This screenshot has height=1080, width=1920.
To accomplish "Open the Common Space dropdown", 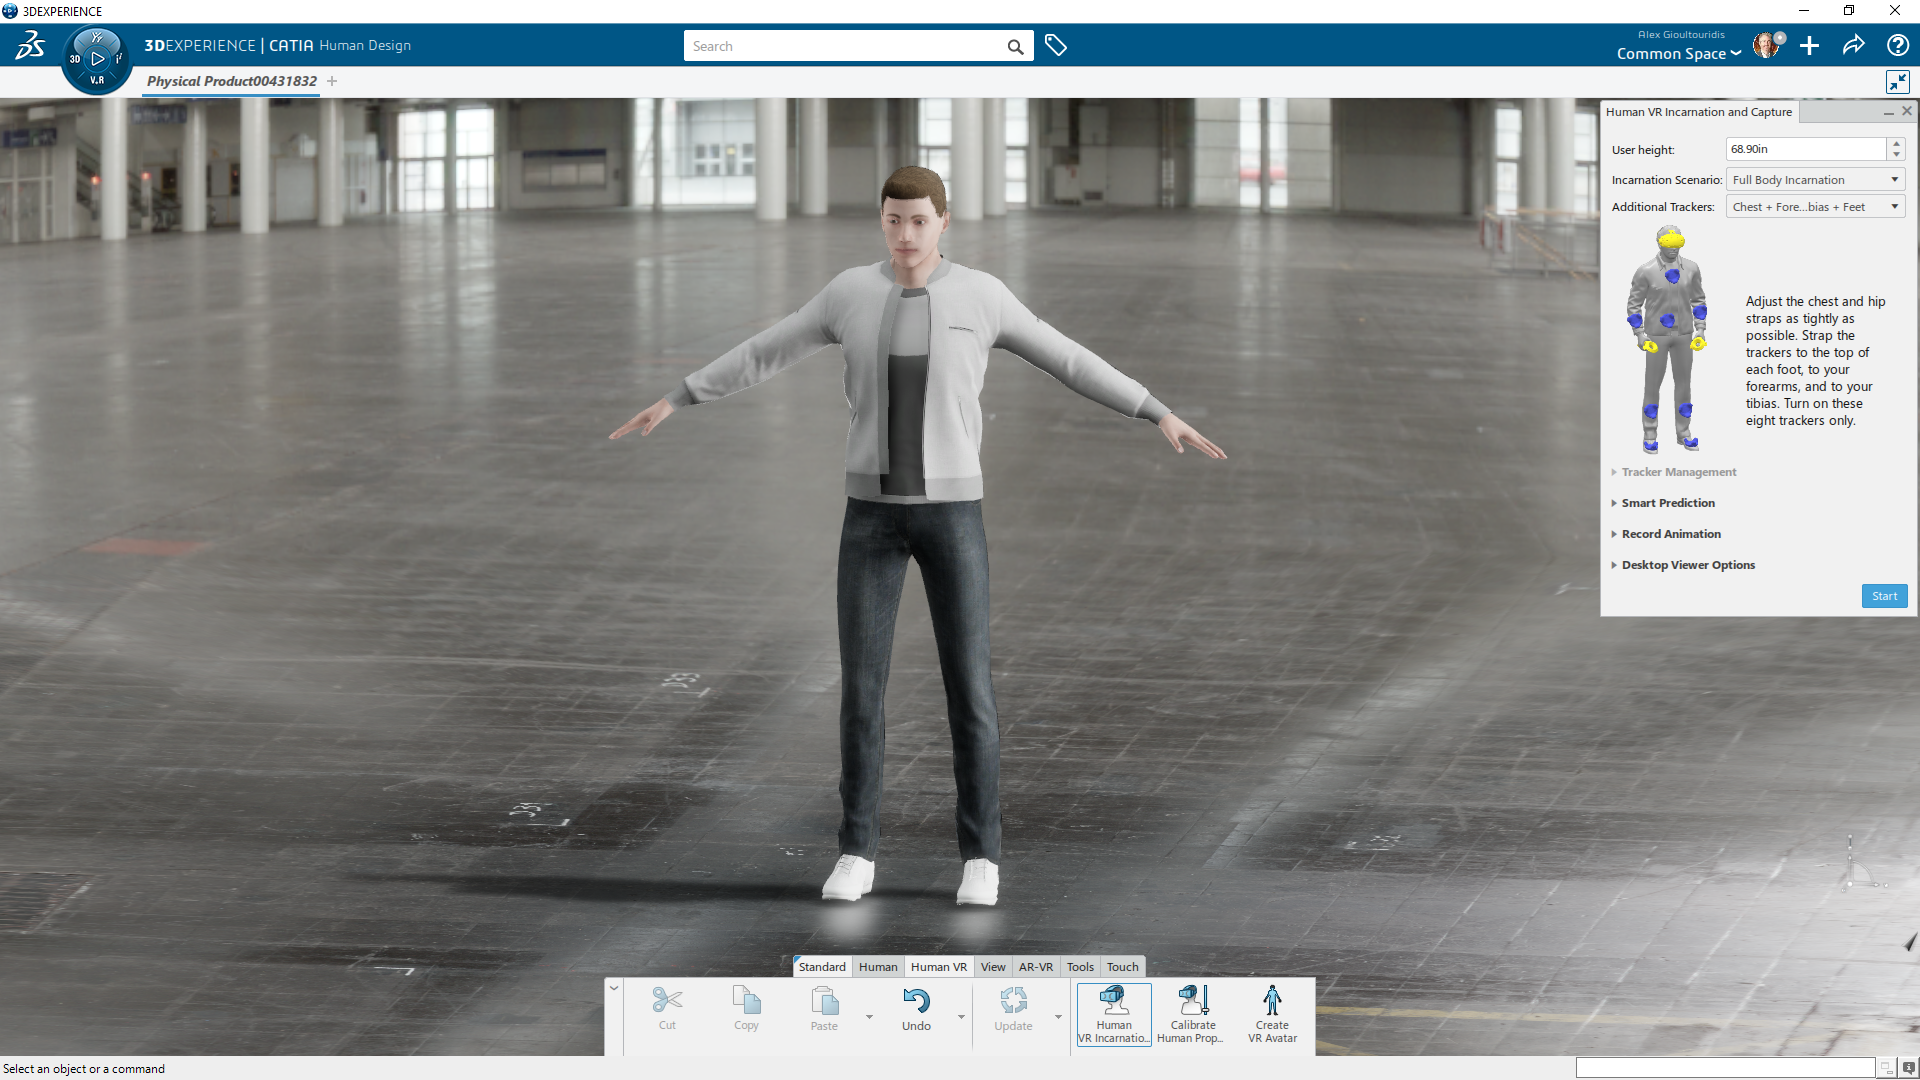I will click(x=1678, y=54).
